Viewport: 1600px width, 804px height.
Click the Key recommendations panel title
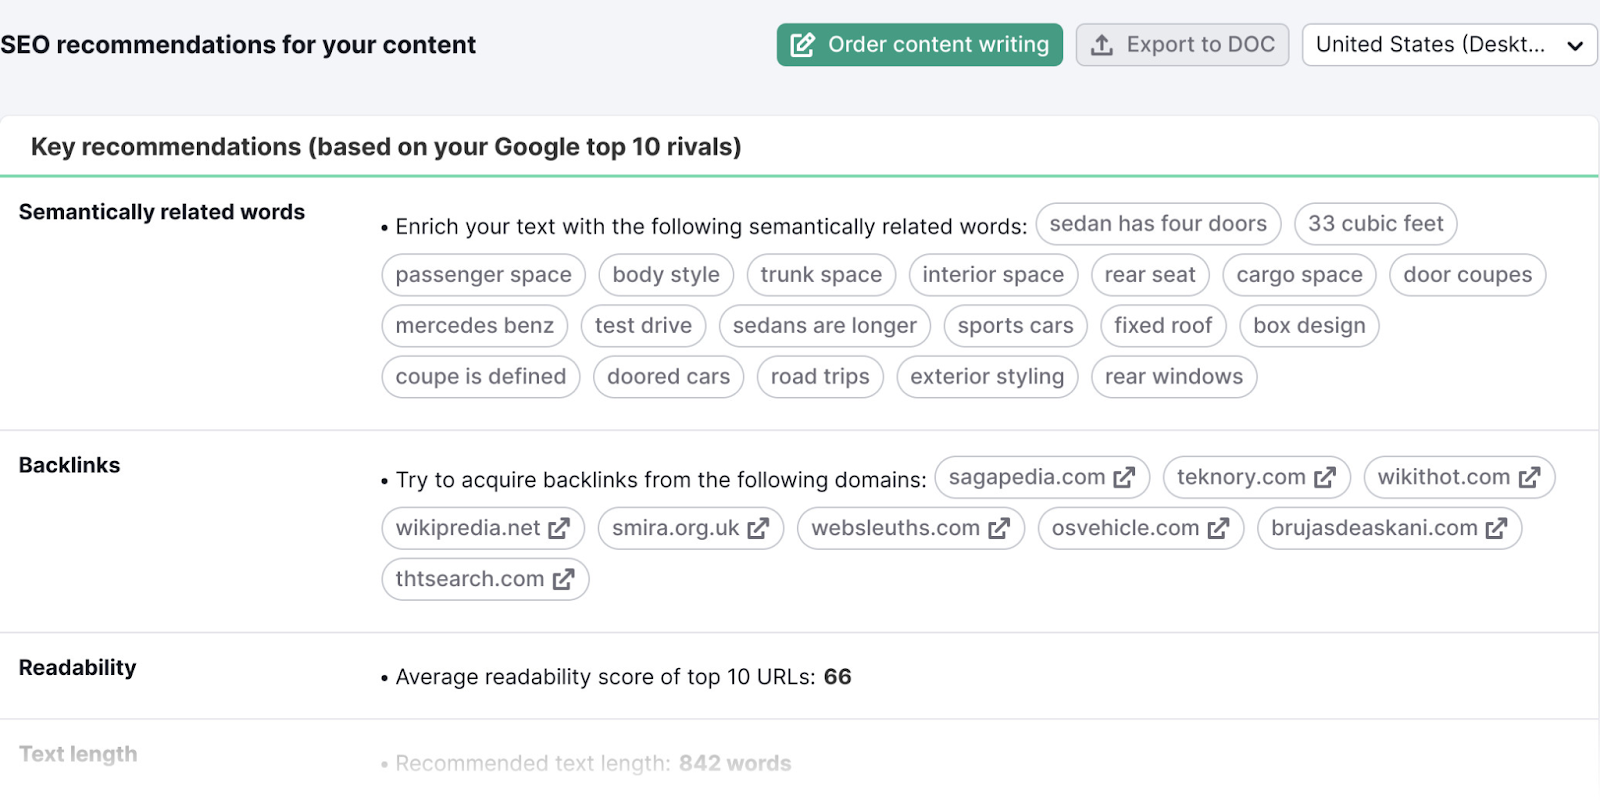pos(386,147)
